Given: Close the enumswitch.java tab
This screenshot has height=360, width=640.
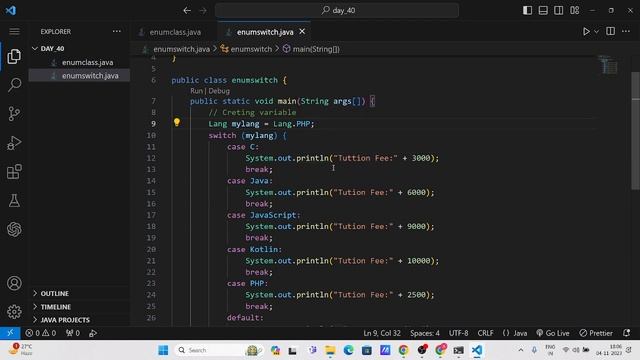Looking at the screenshot, I should (x=302, y=31).
